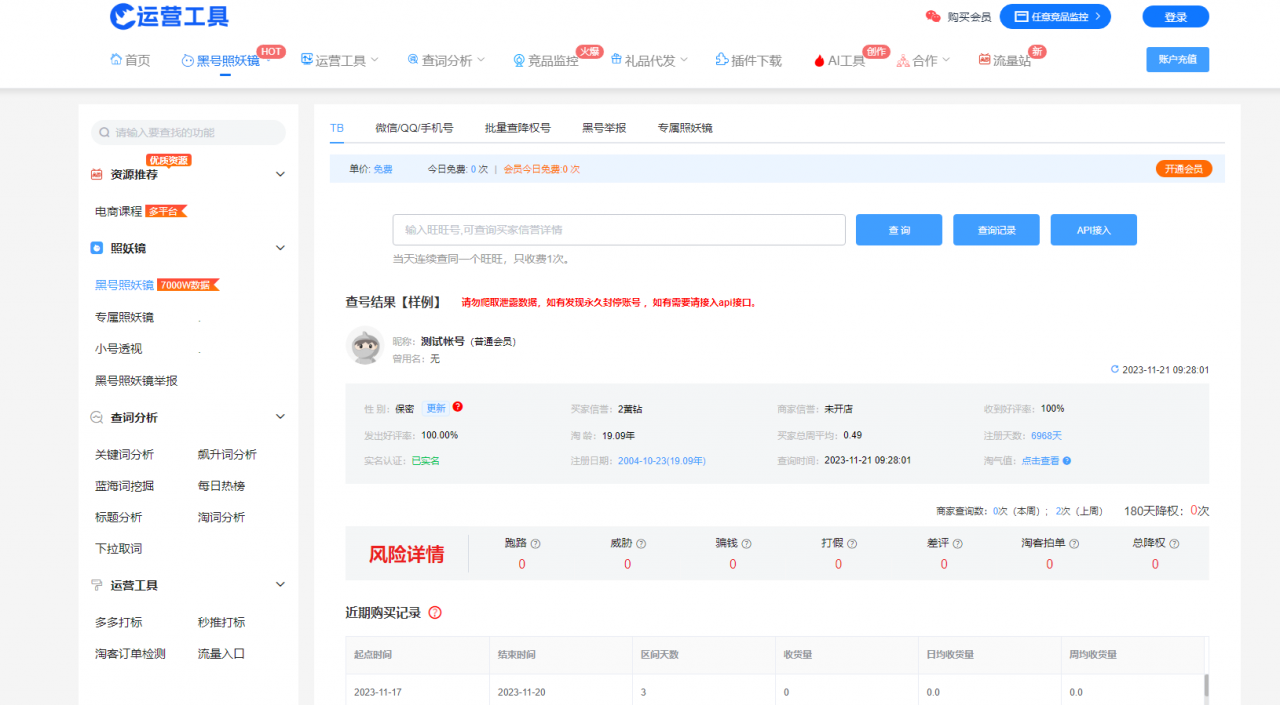Viewport: 1280px width, 705px height.
Task: Open the help icon beside 近期购买记录
Action: pos(435,614)
